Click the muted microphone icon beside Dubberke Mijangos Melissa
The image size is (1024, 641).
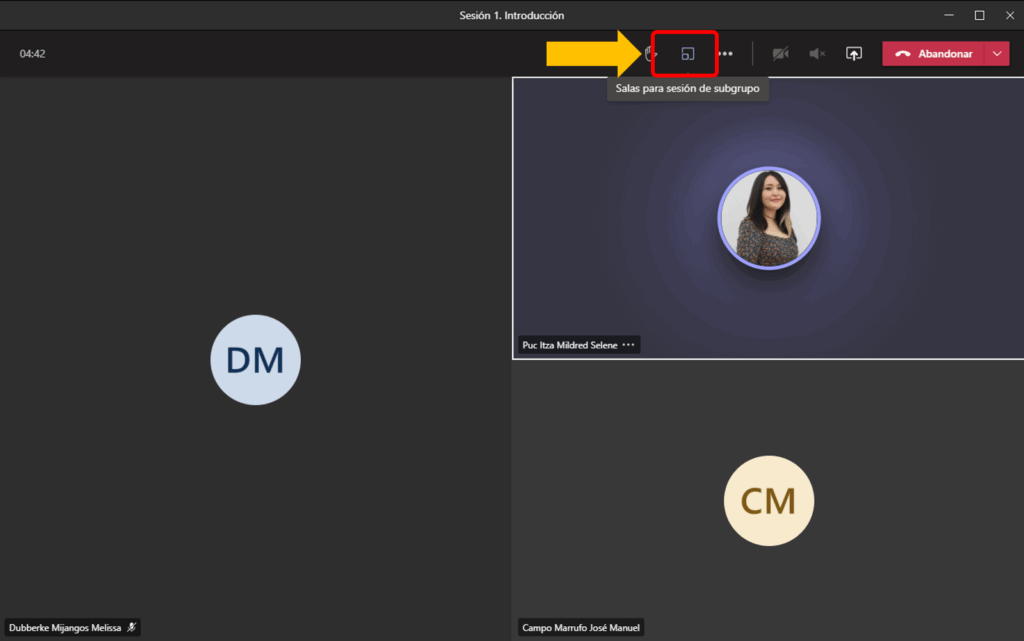point(131,628)
